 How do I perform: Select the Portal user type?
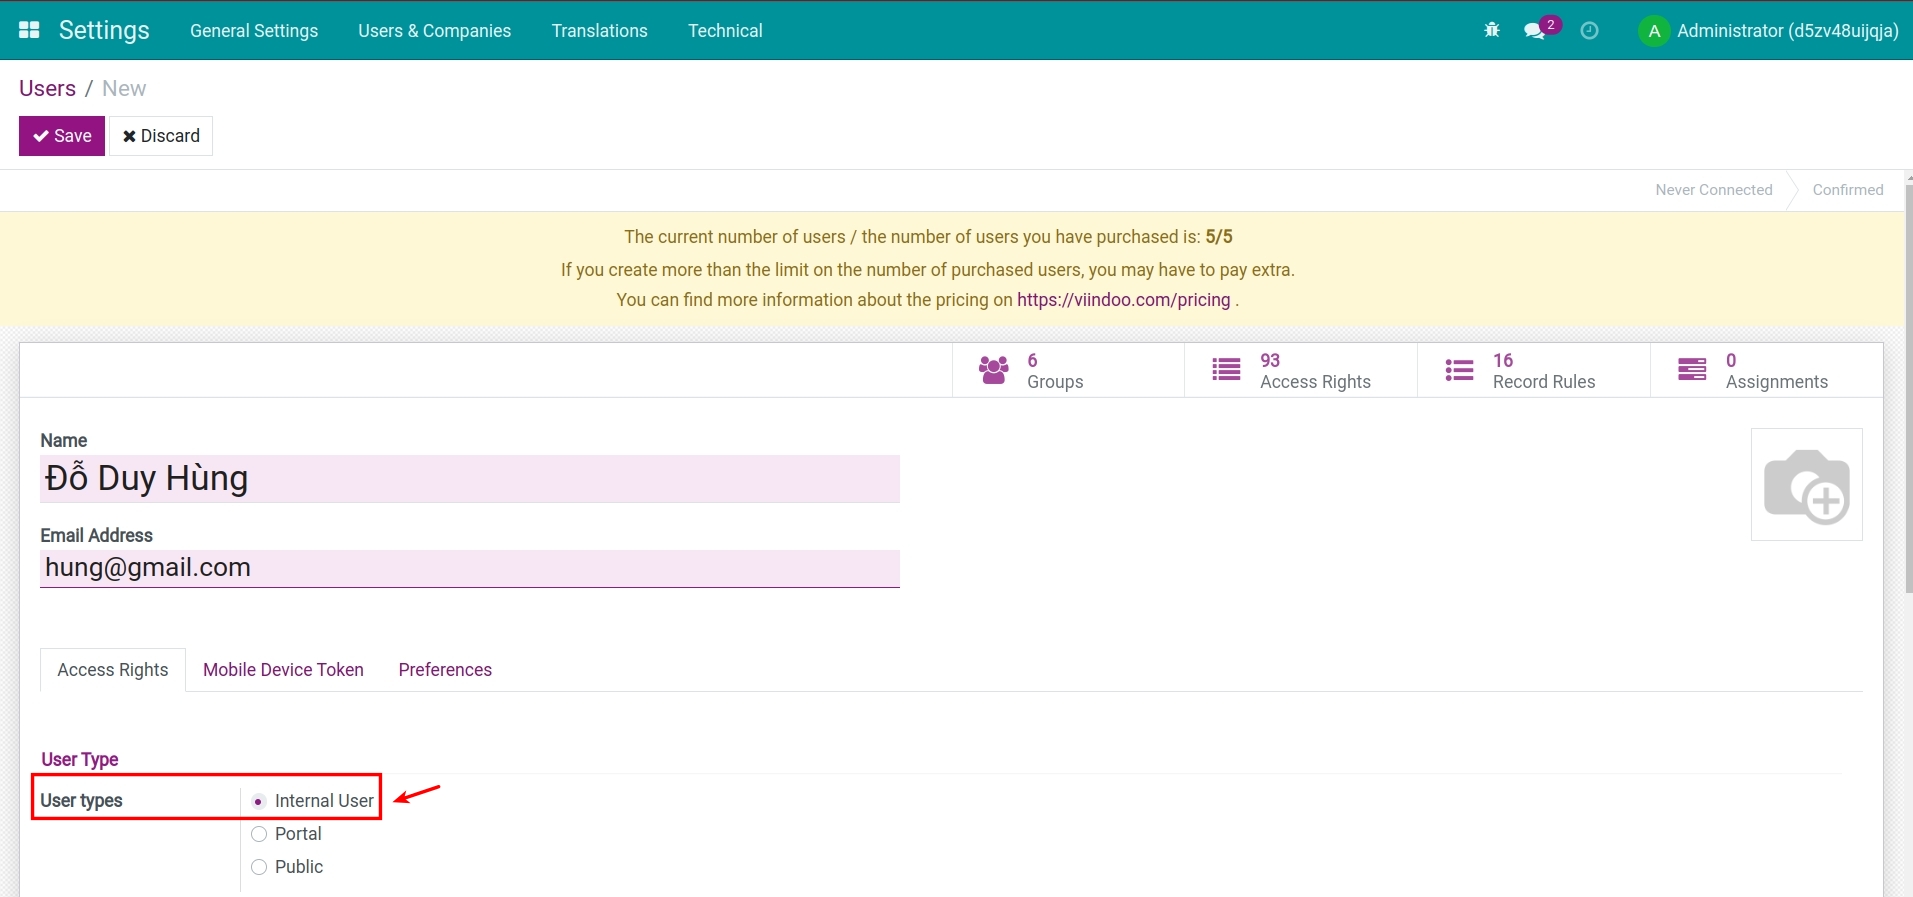(259, 834)
